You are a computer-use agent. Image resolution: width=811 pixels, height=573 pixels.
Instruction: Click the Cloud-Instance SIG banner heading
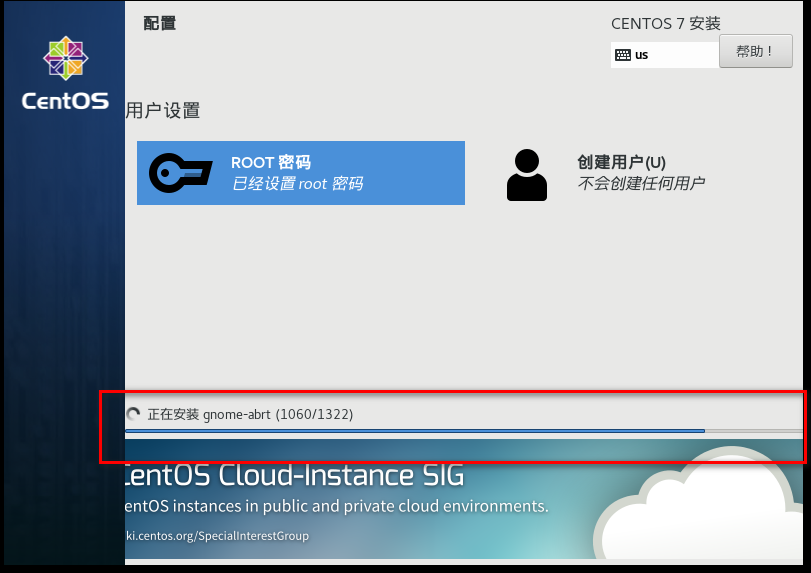[x=295, y=475]
